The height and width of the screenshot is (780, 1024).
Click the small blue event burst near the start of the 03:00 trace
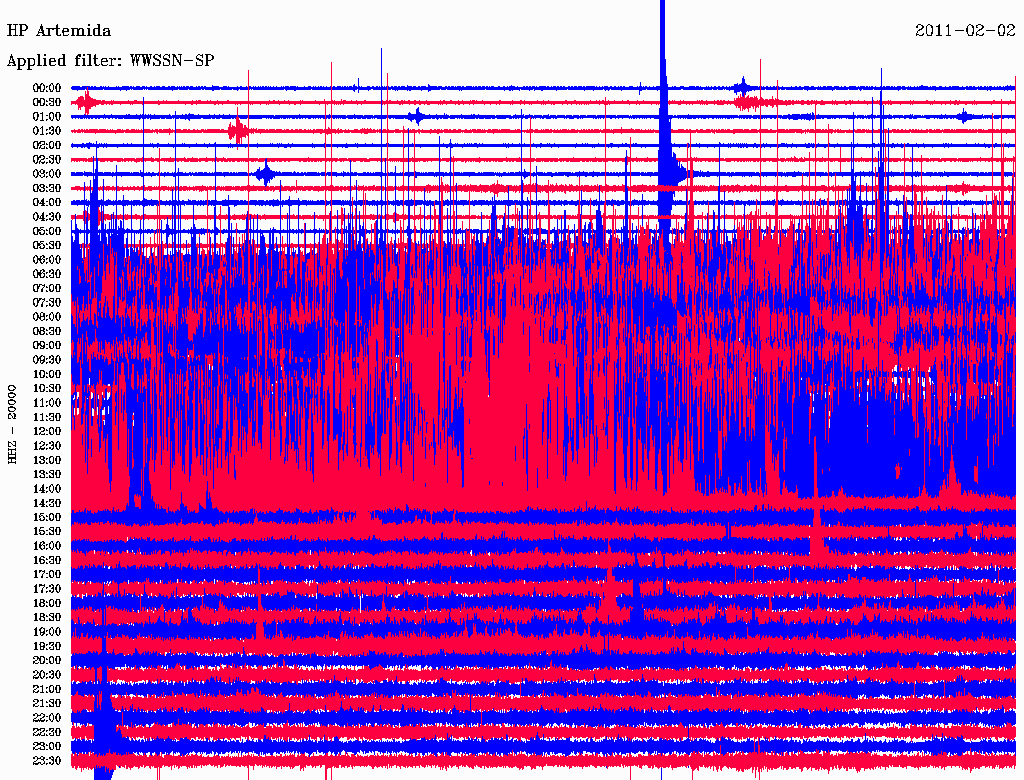tap(265, 174)
